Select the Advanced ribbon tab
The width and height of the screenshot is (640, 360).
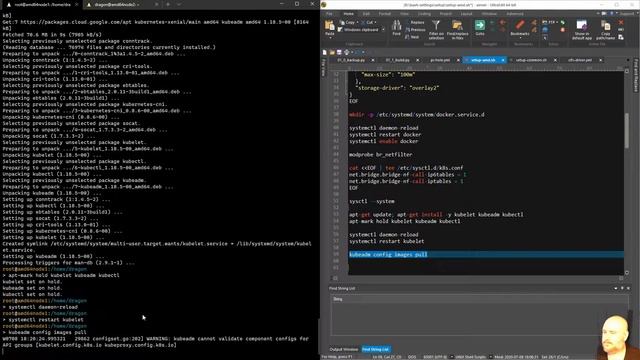pos(515,14)
